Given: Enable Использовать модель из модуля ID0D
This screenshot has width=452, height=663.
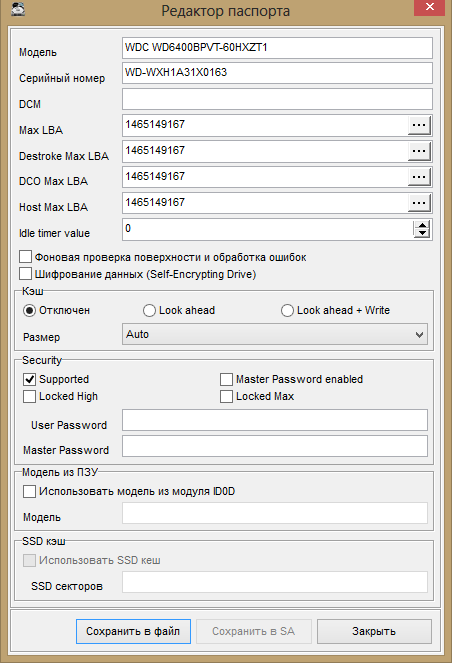Looking at the screenshot, I should (29, 491).
